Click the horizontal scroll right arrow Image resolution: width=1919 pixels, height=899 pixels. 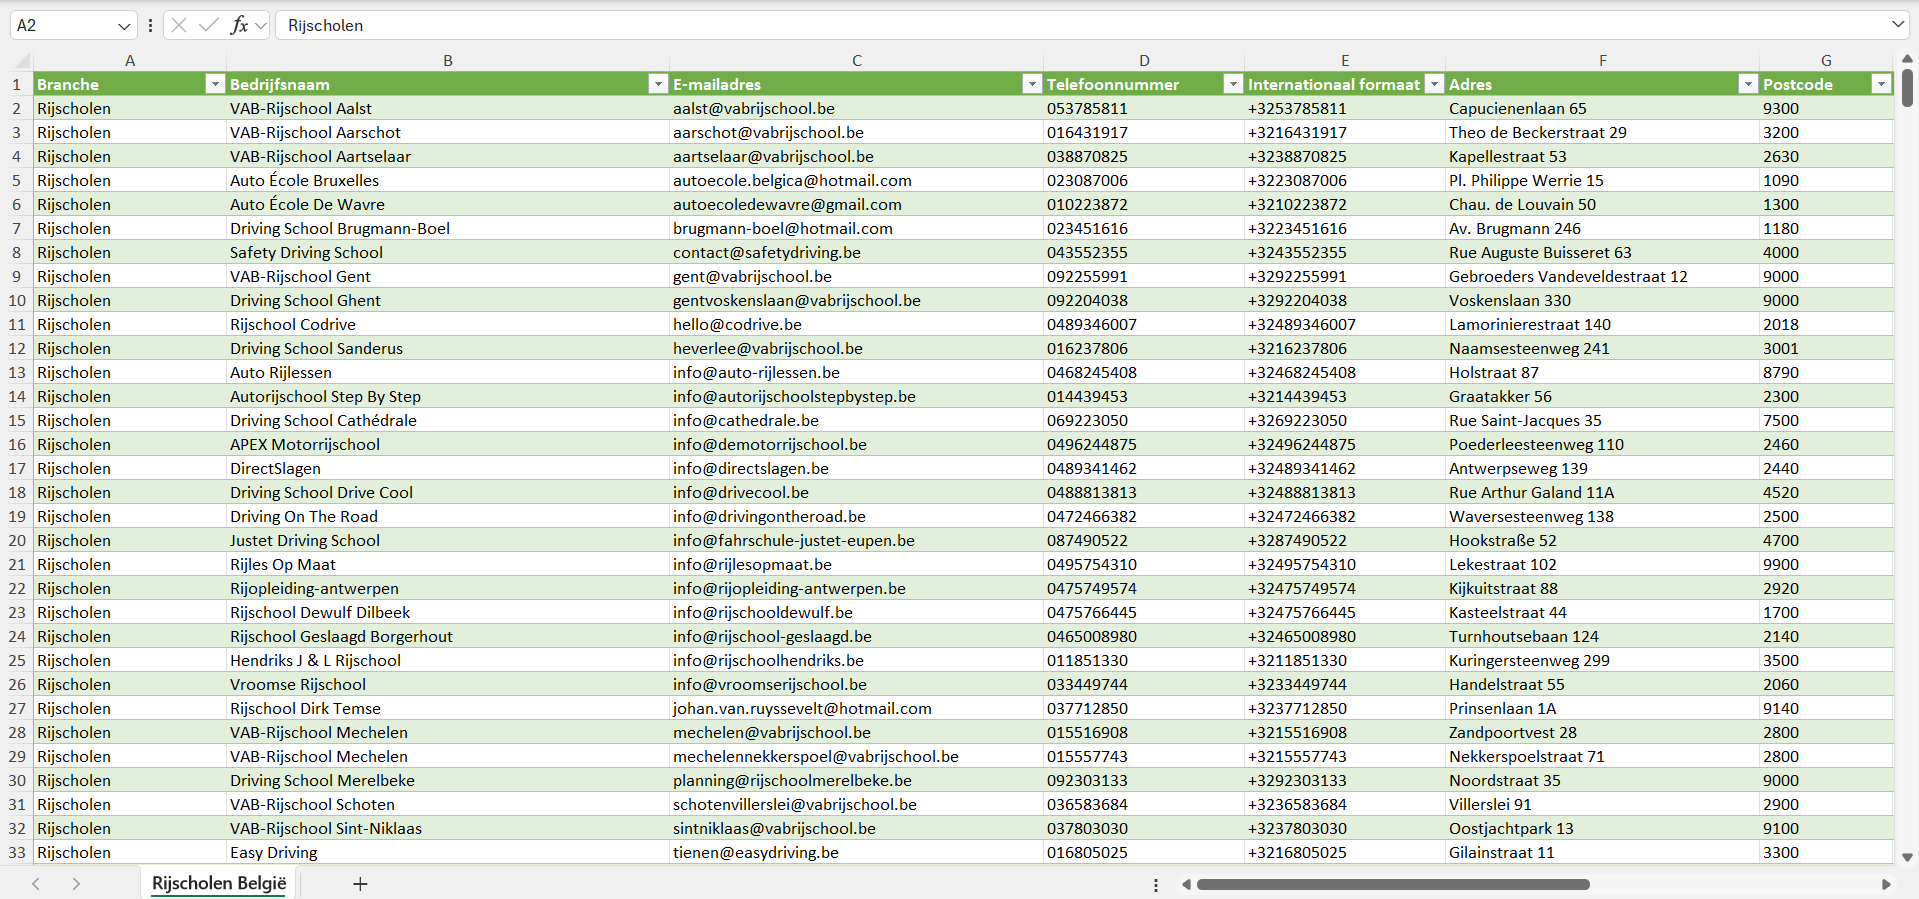click(1886, 884)
